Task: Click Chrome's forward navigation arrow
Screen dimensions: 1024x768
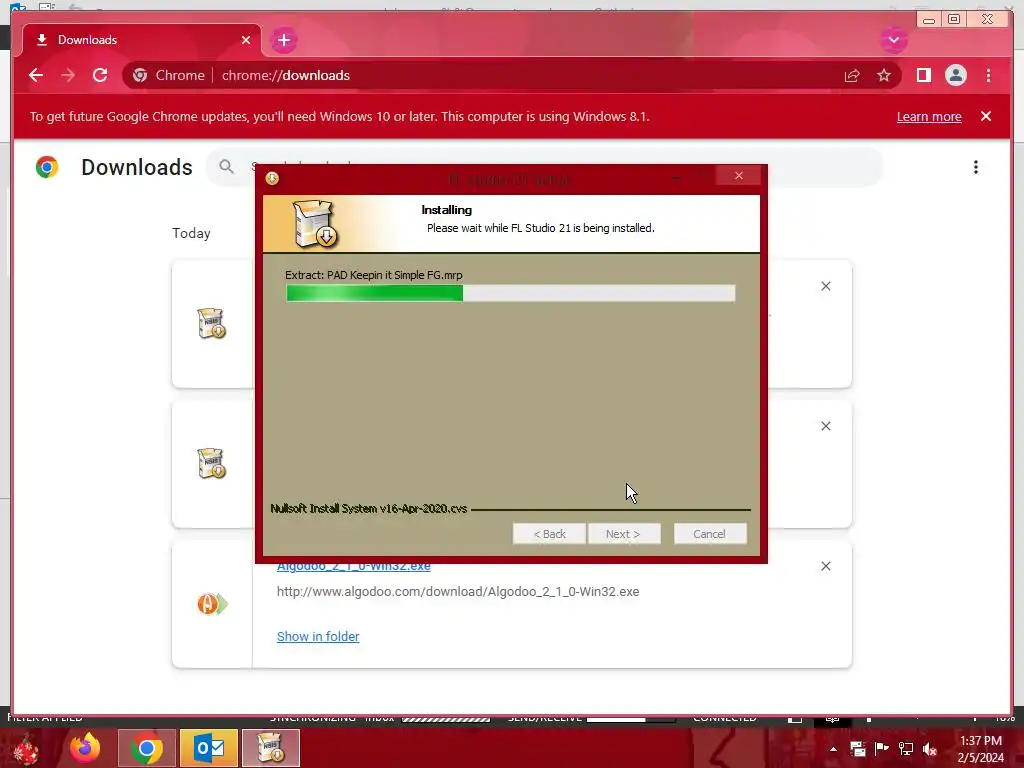Action: tap(68, 75)
